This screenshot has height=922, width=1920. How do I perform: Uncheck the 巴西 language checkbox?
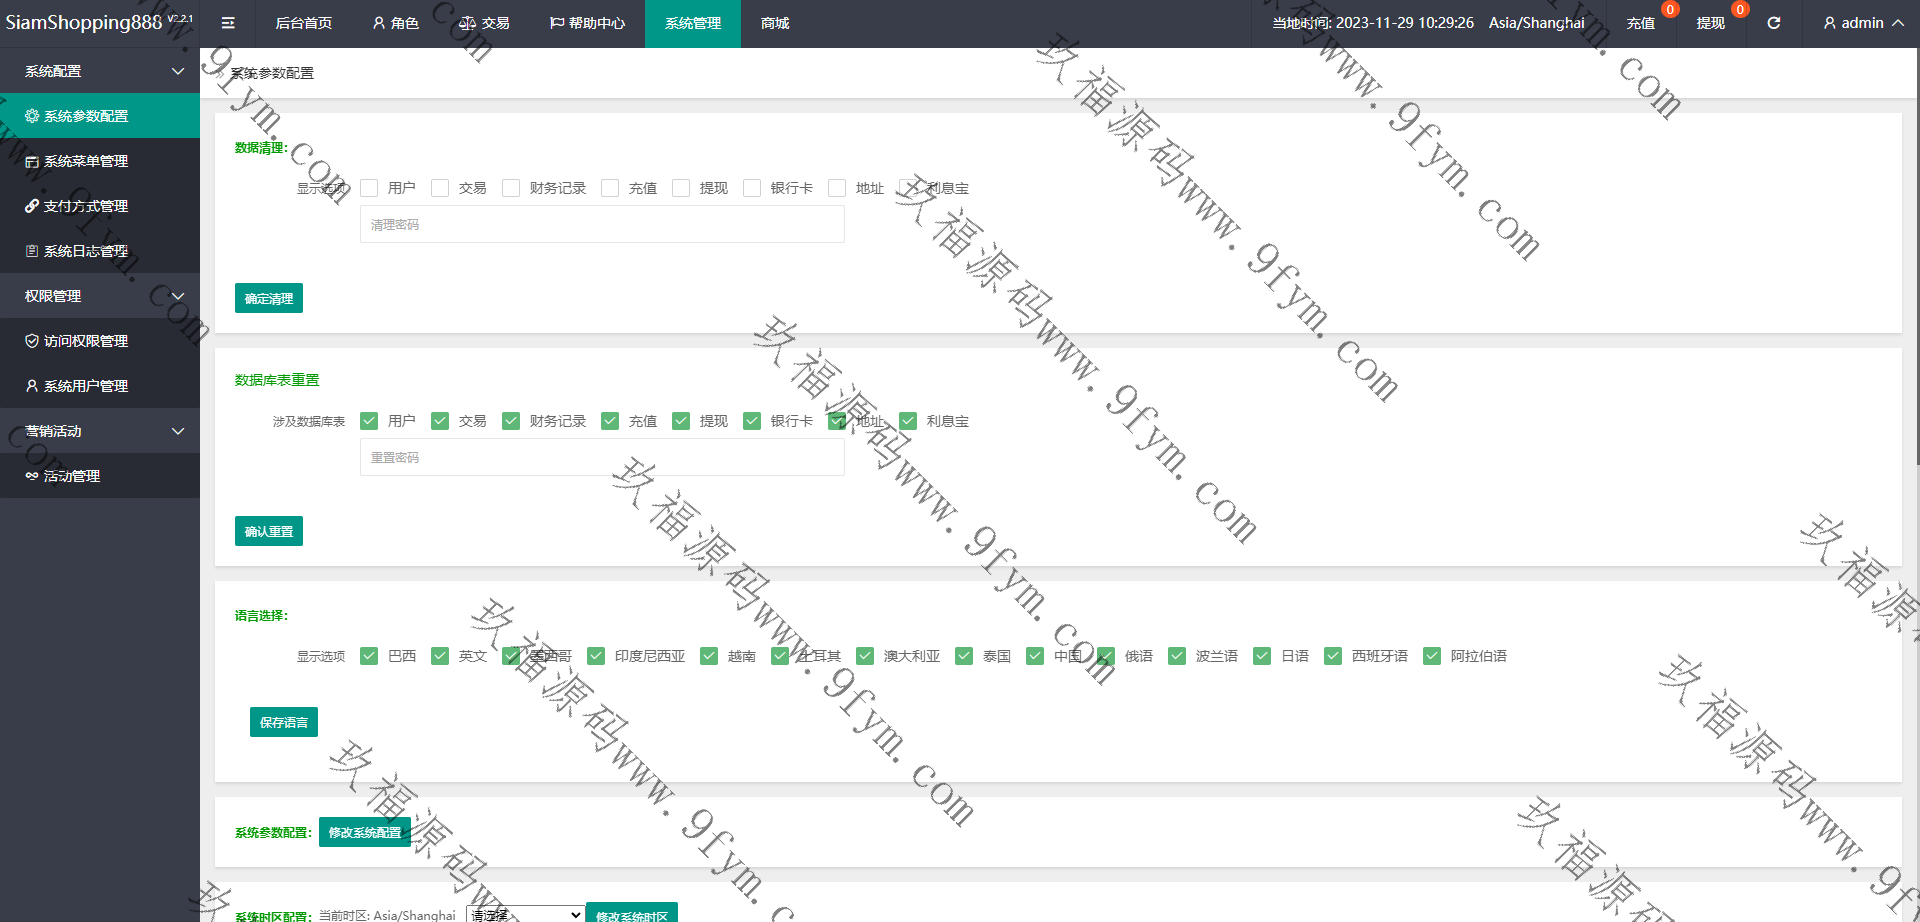click(x=369, y=656)
